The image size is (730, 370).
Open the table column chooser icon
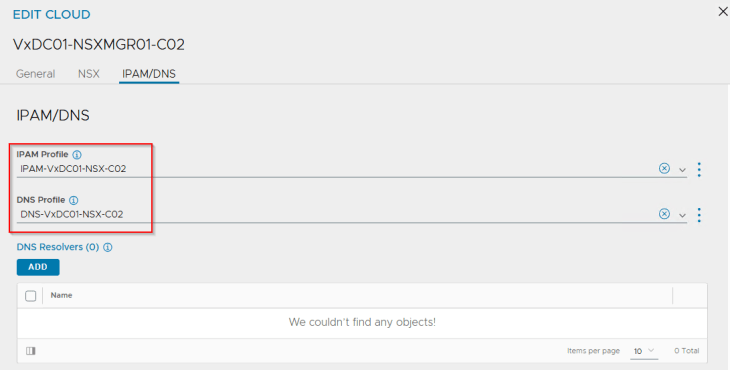pos(31,351)
